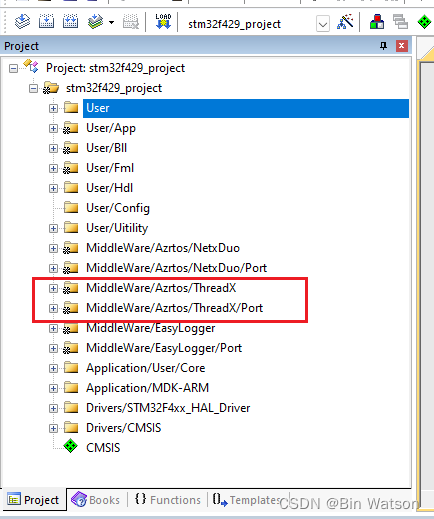The image size is (434, 519).
Task: Select Drivers/STM32F4xx_HAL_Driver tree label
Action: (168, 408)
